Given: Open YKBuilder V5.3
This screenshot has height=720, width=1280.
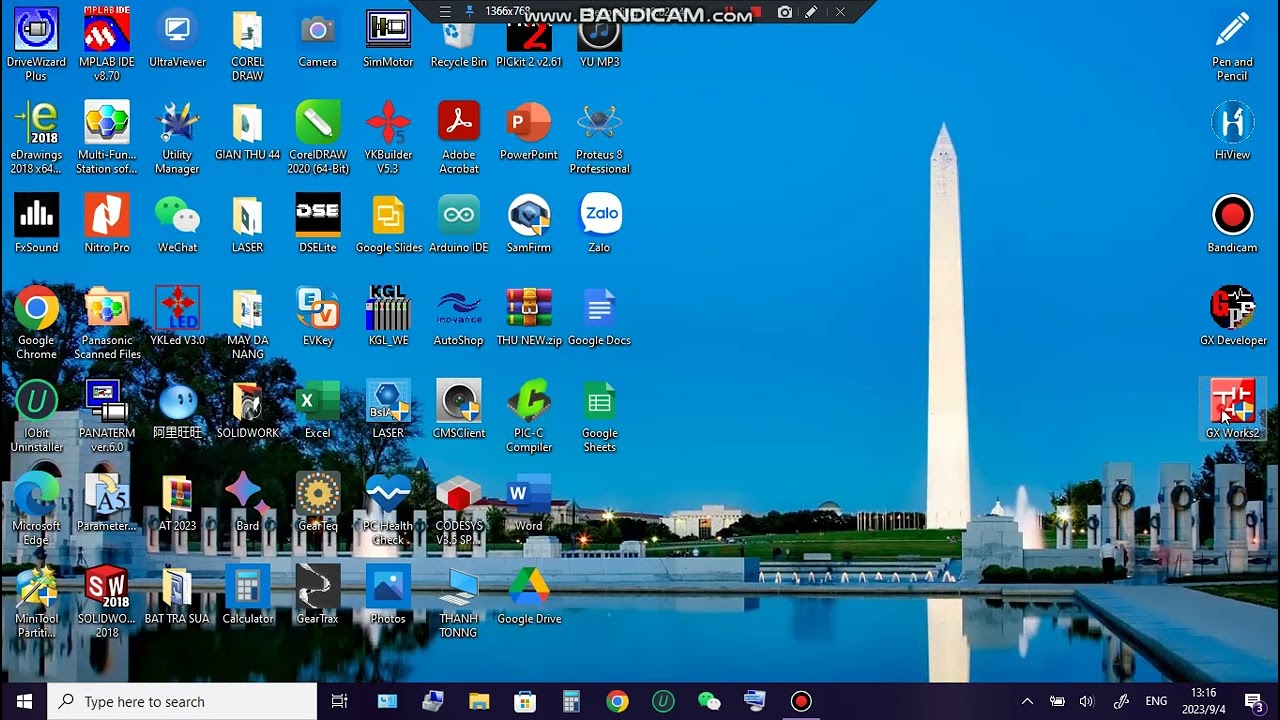Looking at the screenshot, I should coord(388,138).
